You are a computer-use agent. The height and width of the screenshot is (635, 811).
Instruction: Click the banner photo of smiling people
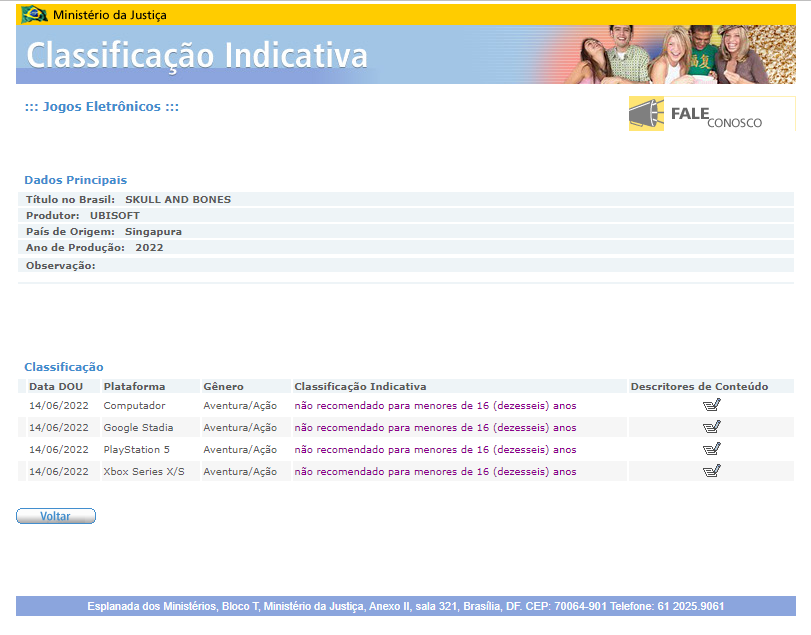tap(679, 54)
